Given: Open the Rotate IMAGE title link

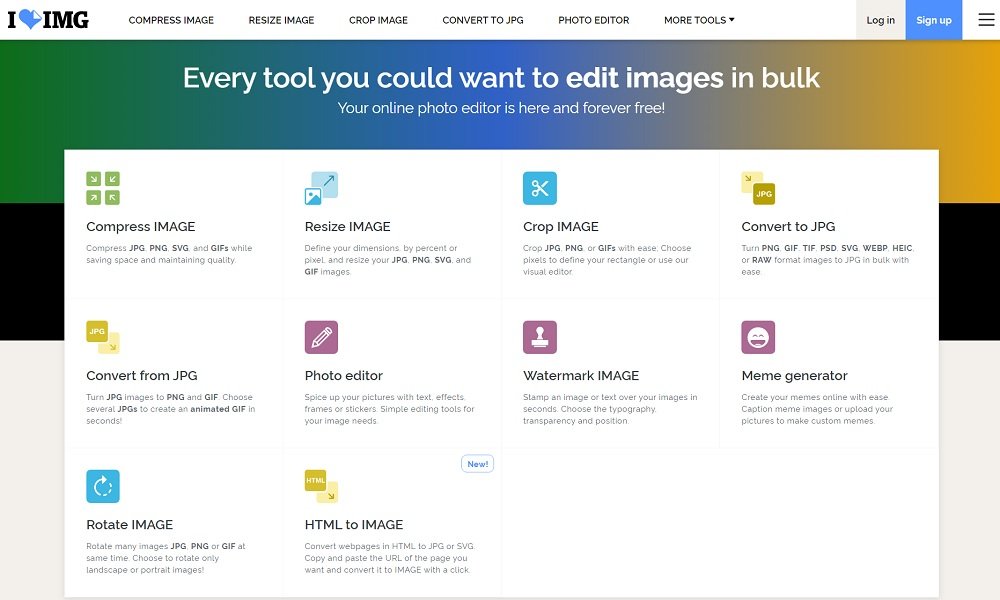Looking at the screenshot, I should [x=129, y=525].
